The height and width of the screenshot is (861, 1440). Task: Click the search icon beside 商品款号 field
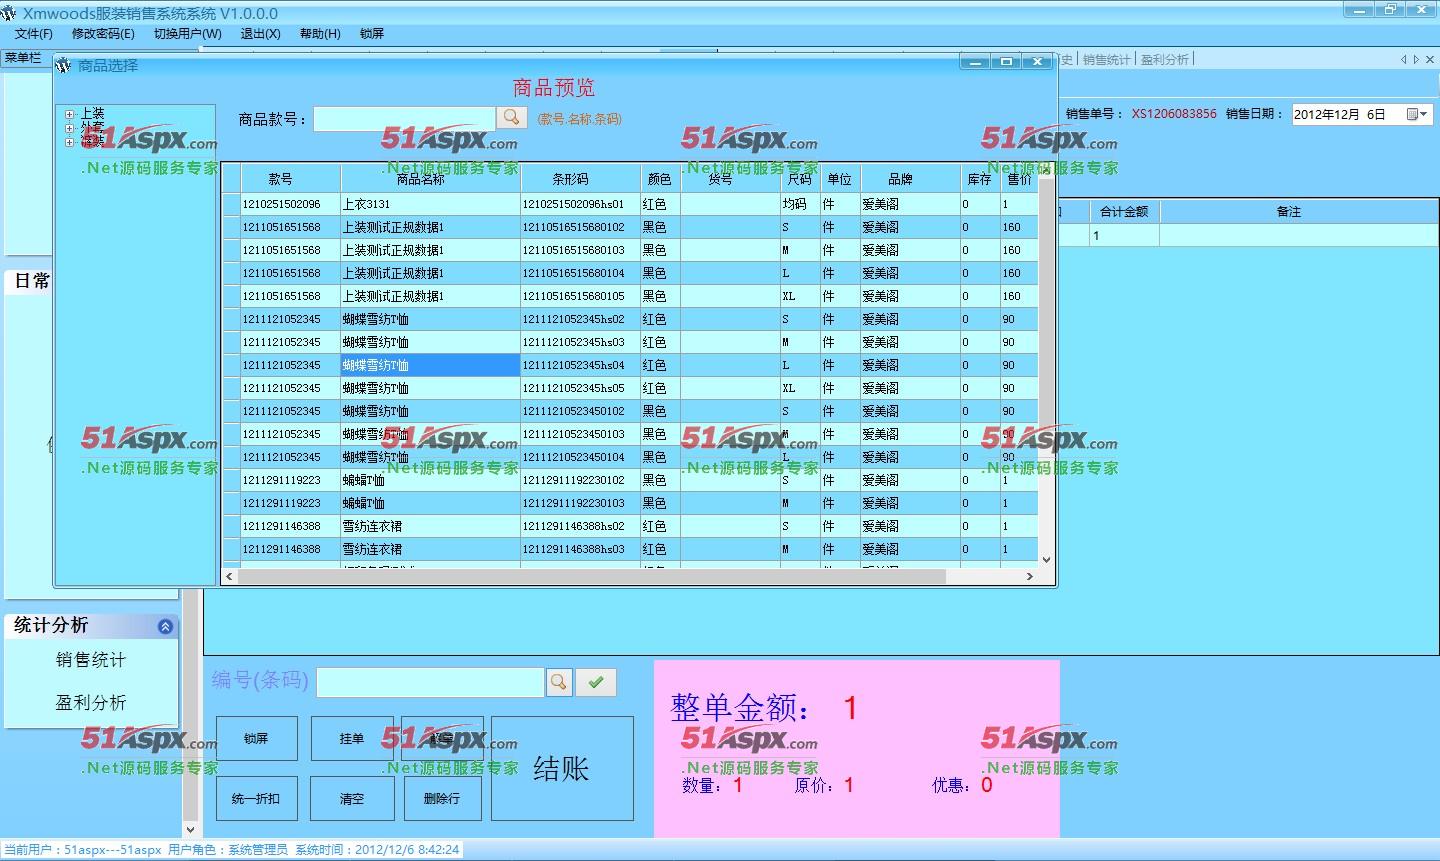tap(512, 117)
